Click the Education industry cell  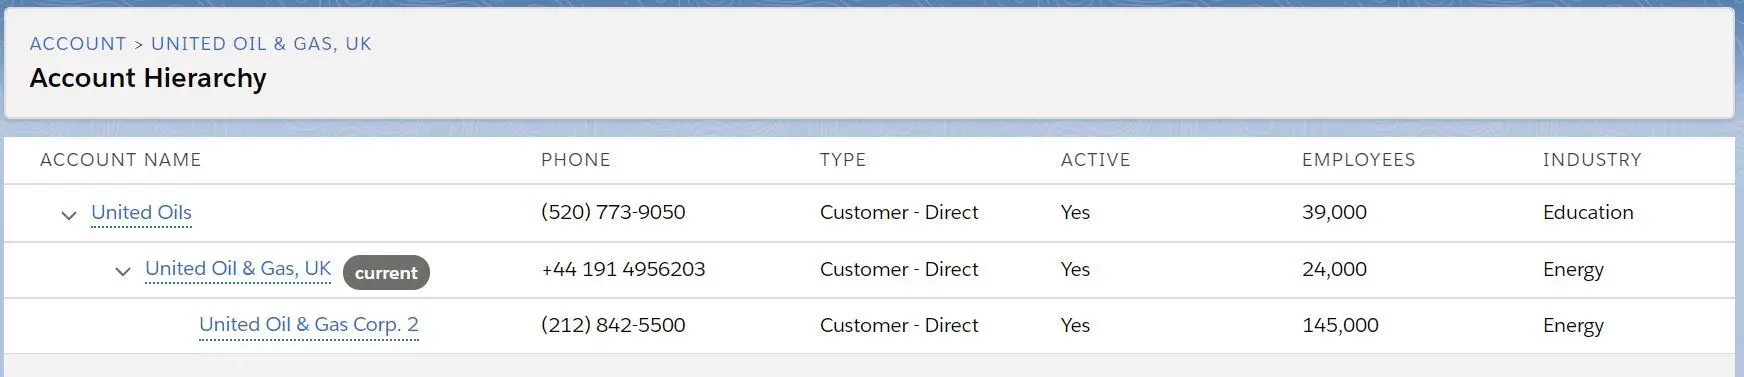tap(1588, 212)
